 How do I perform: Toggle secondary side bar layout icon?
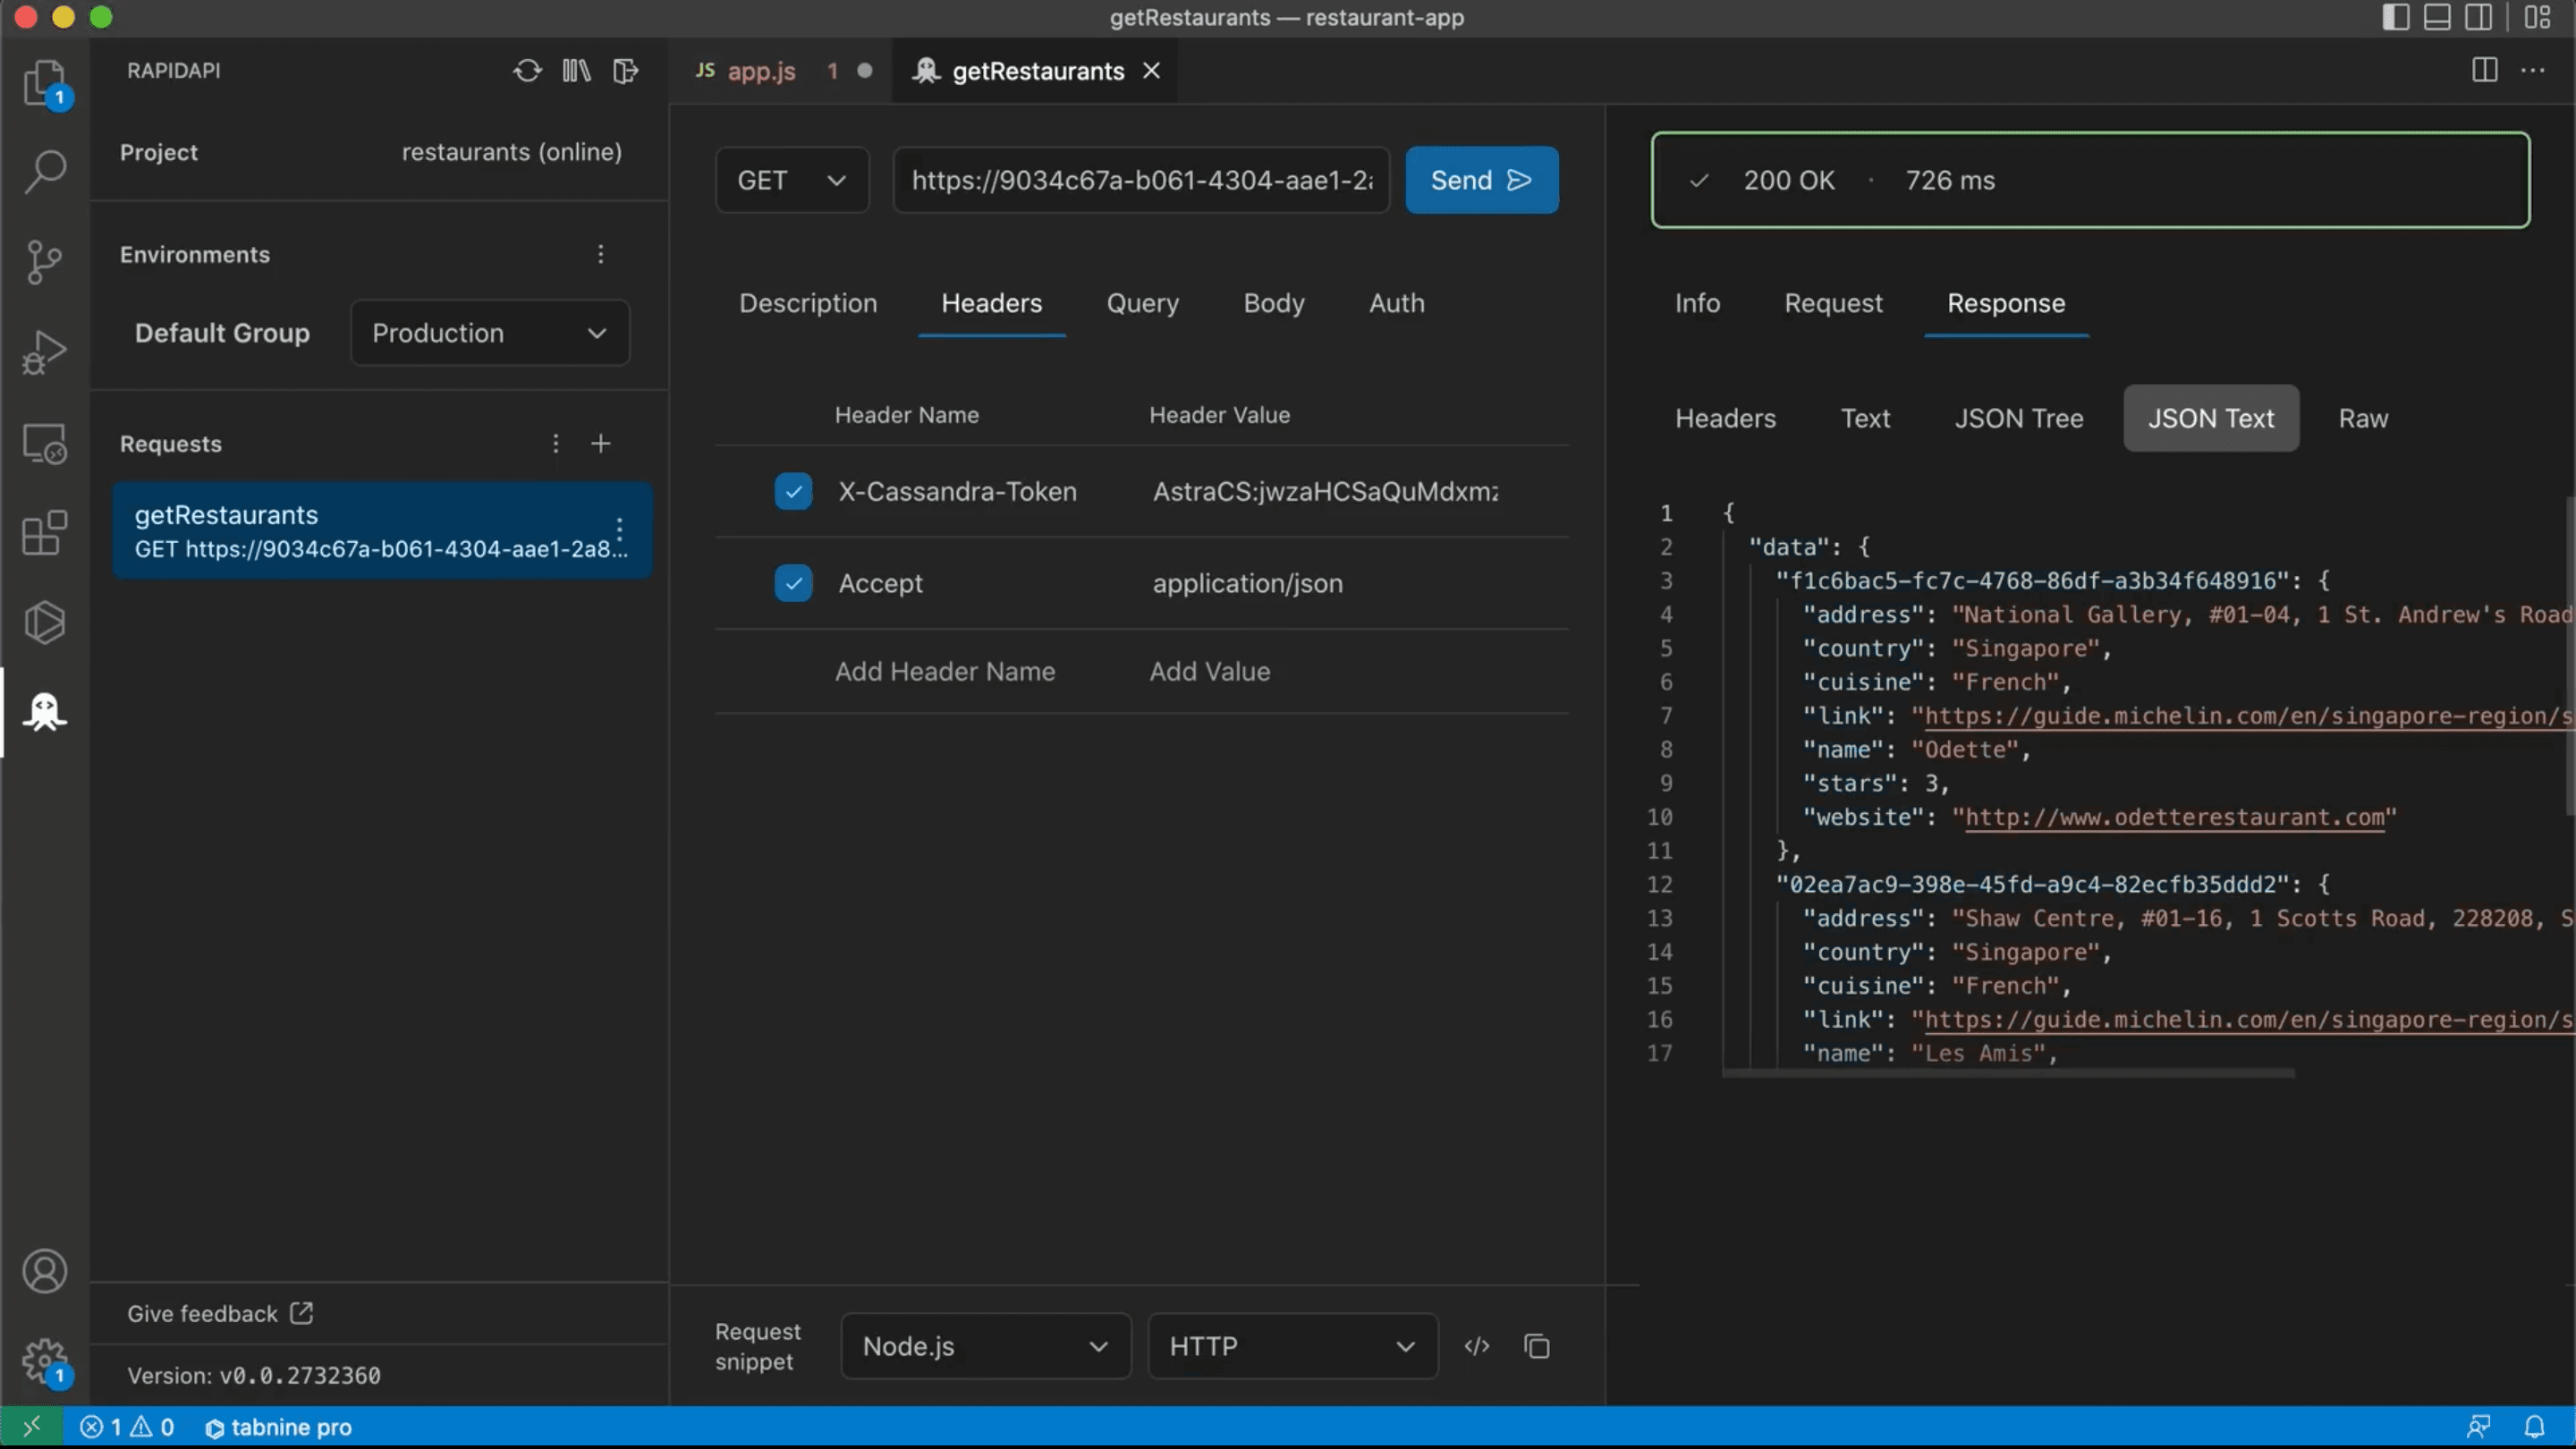click(x=2478, y=17)
